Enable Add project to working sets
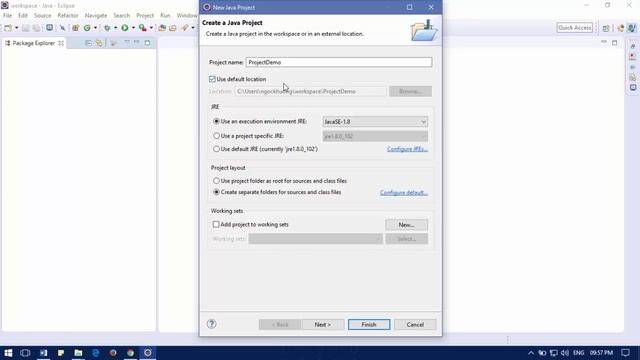 216,224
